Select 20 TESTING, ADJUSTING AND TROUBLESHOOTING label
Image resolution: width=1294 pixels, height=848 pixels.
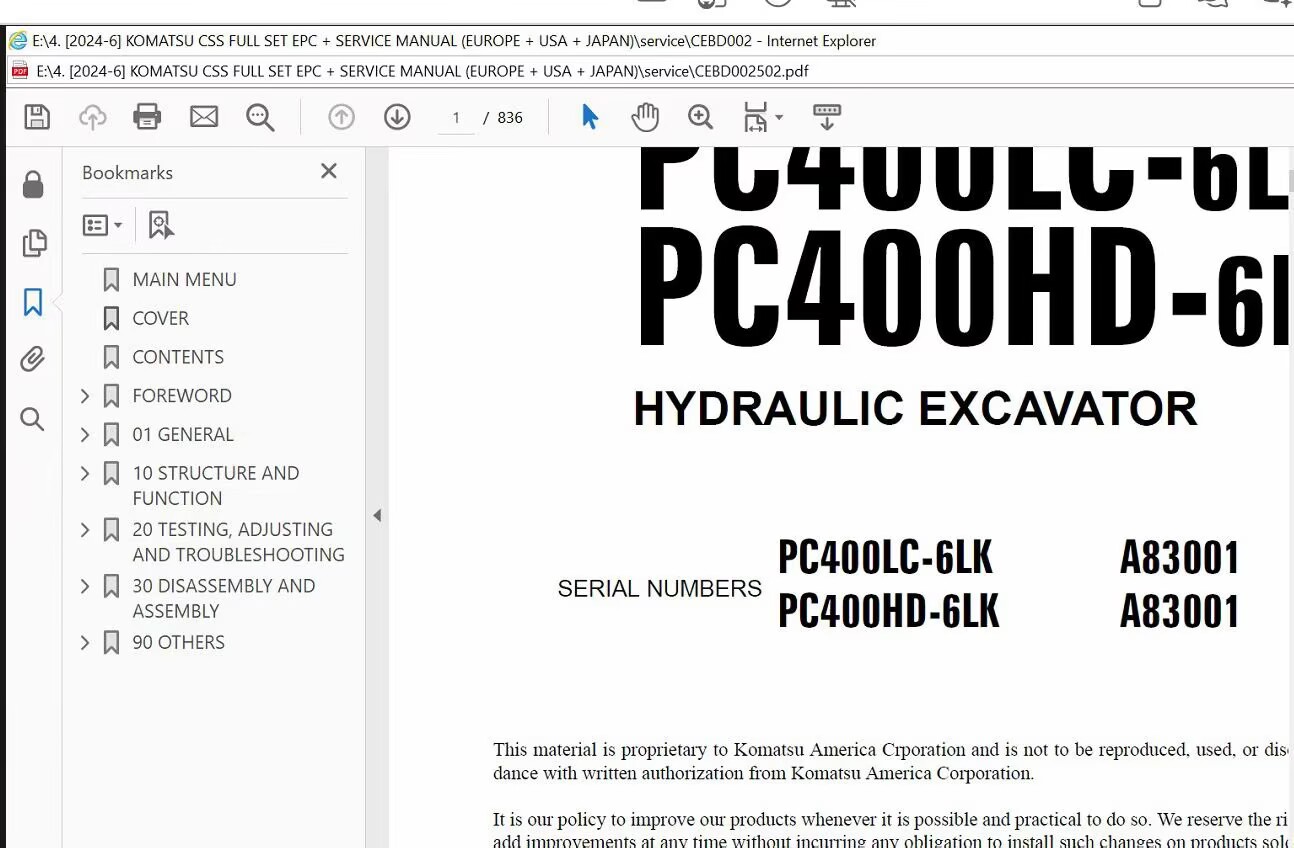coord(238,542)
